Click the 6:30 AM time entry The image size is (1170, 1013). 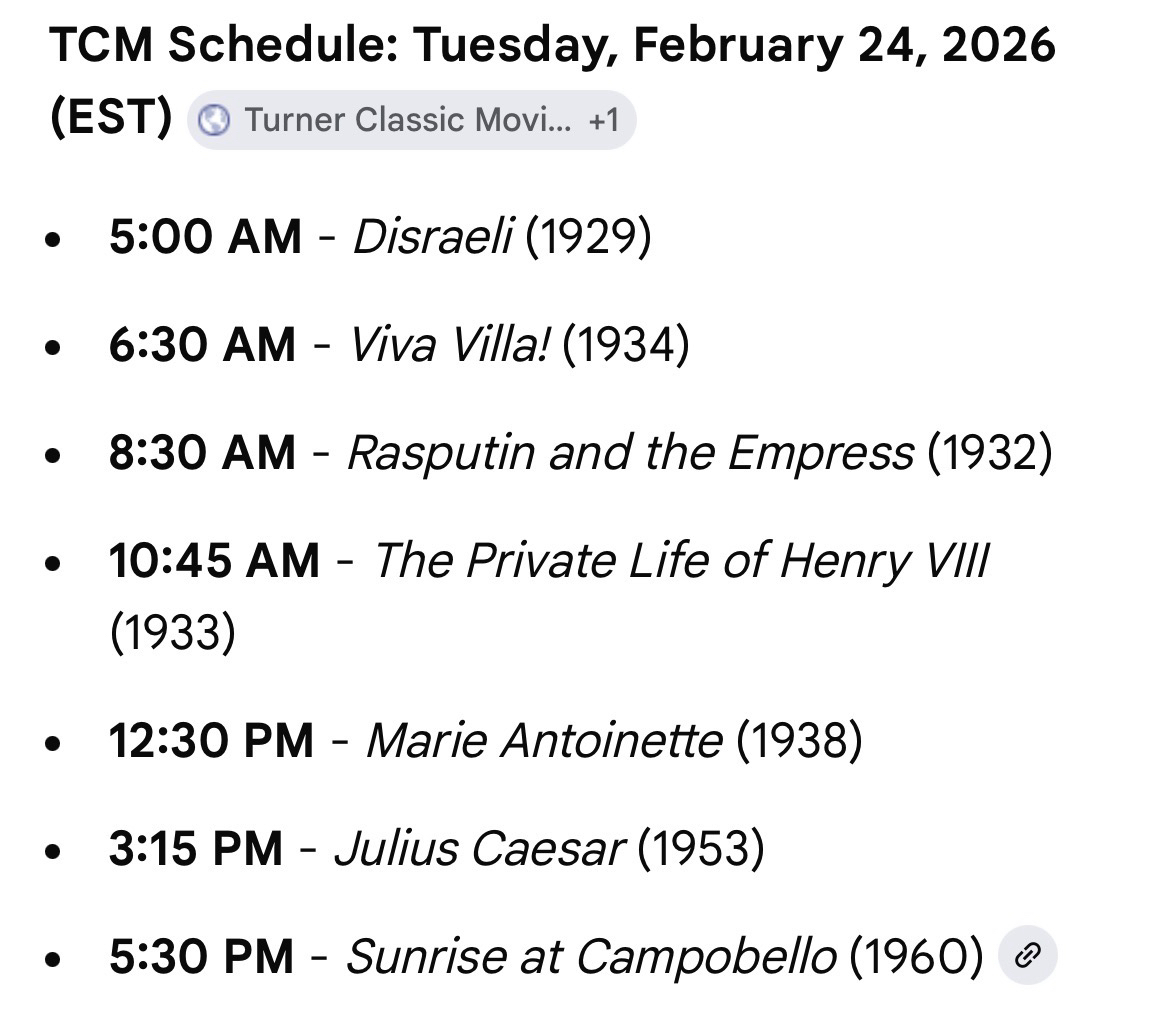point(203,345)
